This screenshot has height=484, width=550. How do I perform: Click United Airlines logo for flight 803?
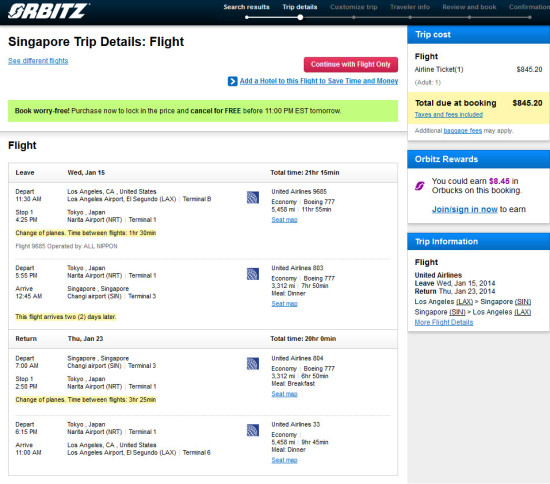pyautogui.click(x=253, y=274)
